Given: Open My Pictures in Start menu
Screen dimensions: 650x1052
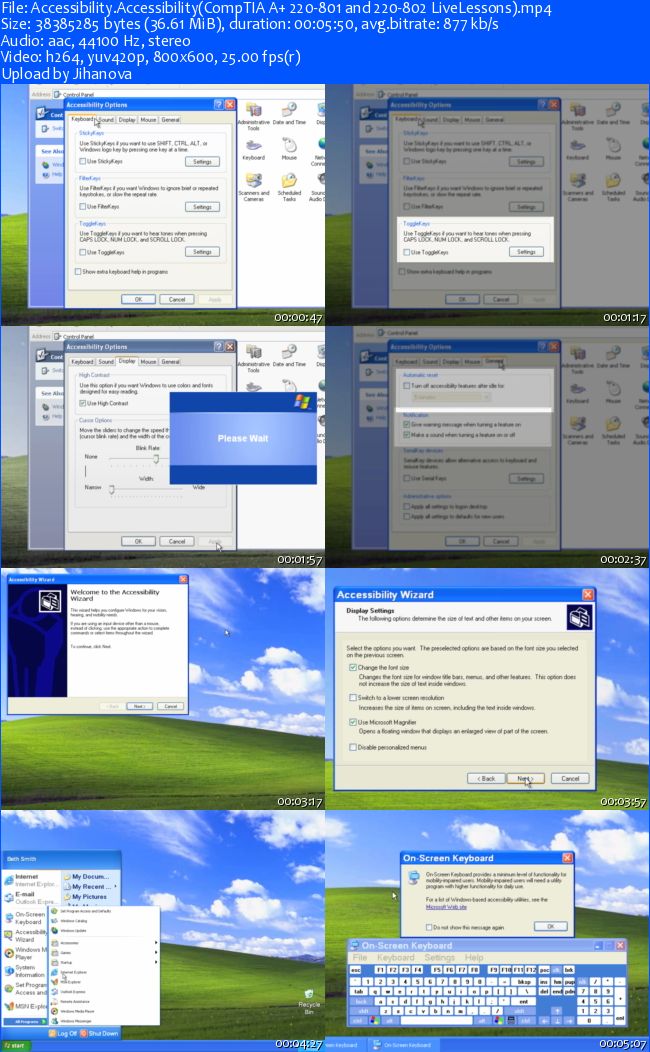Looking at the screenshot, I should 86,896.
